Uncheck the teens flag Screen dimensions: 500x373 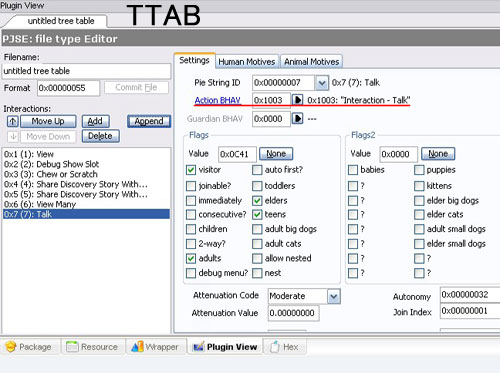257,214
